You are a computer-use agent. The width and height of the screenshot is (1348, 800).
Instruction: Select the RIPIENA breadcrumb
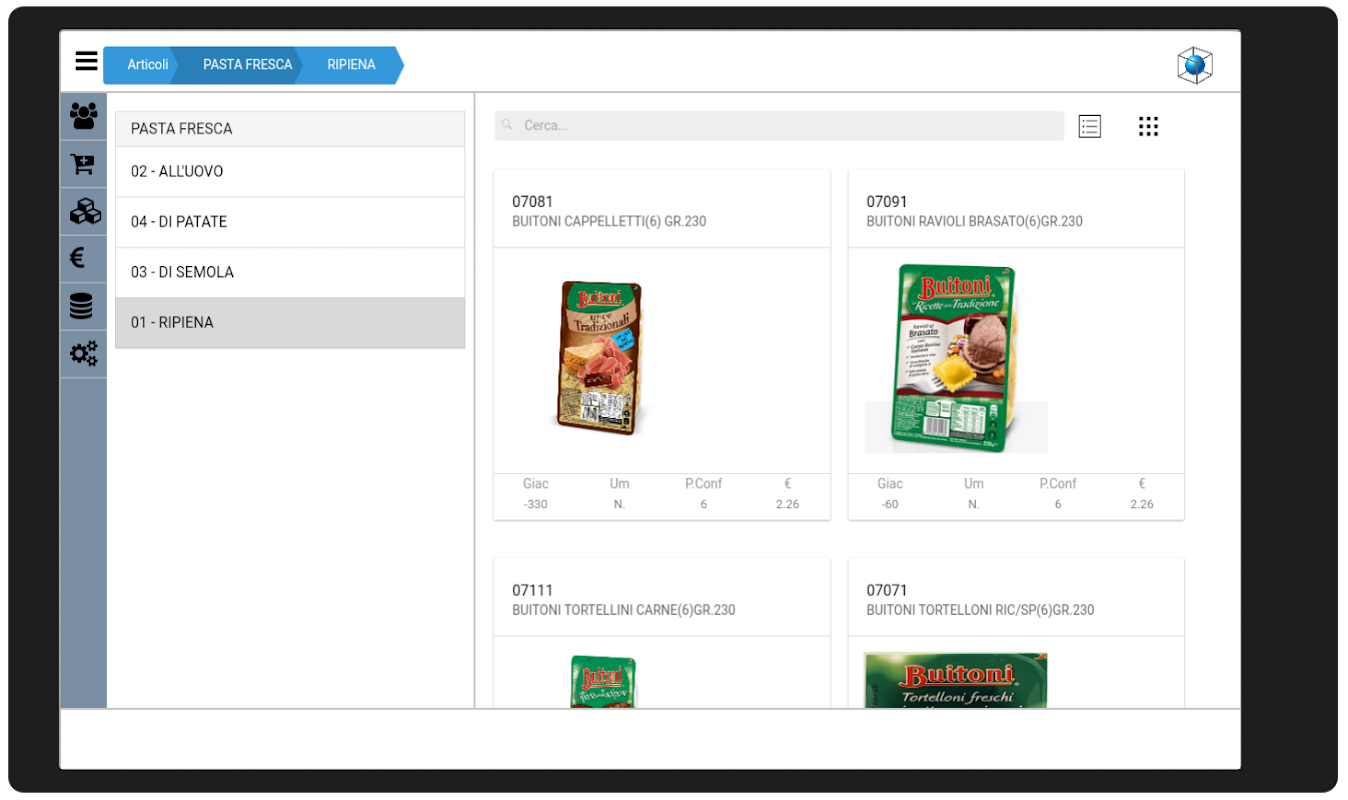pyautogui.click(x=351, y=65)
